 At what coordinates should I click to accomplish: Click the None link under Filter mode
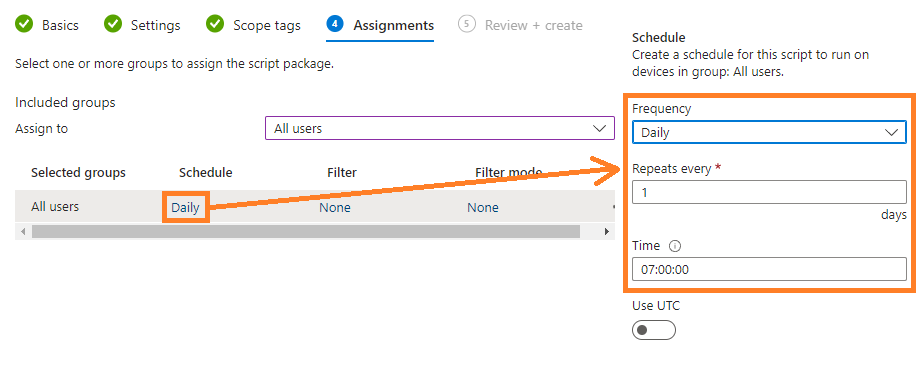point(483,207)
